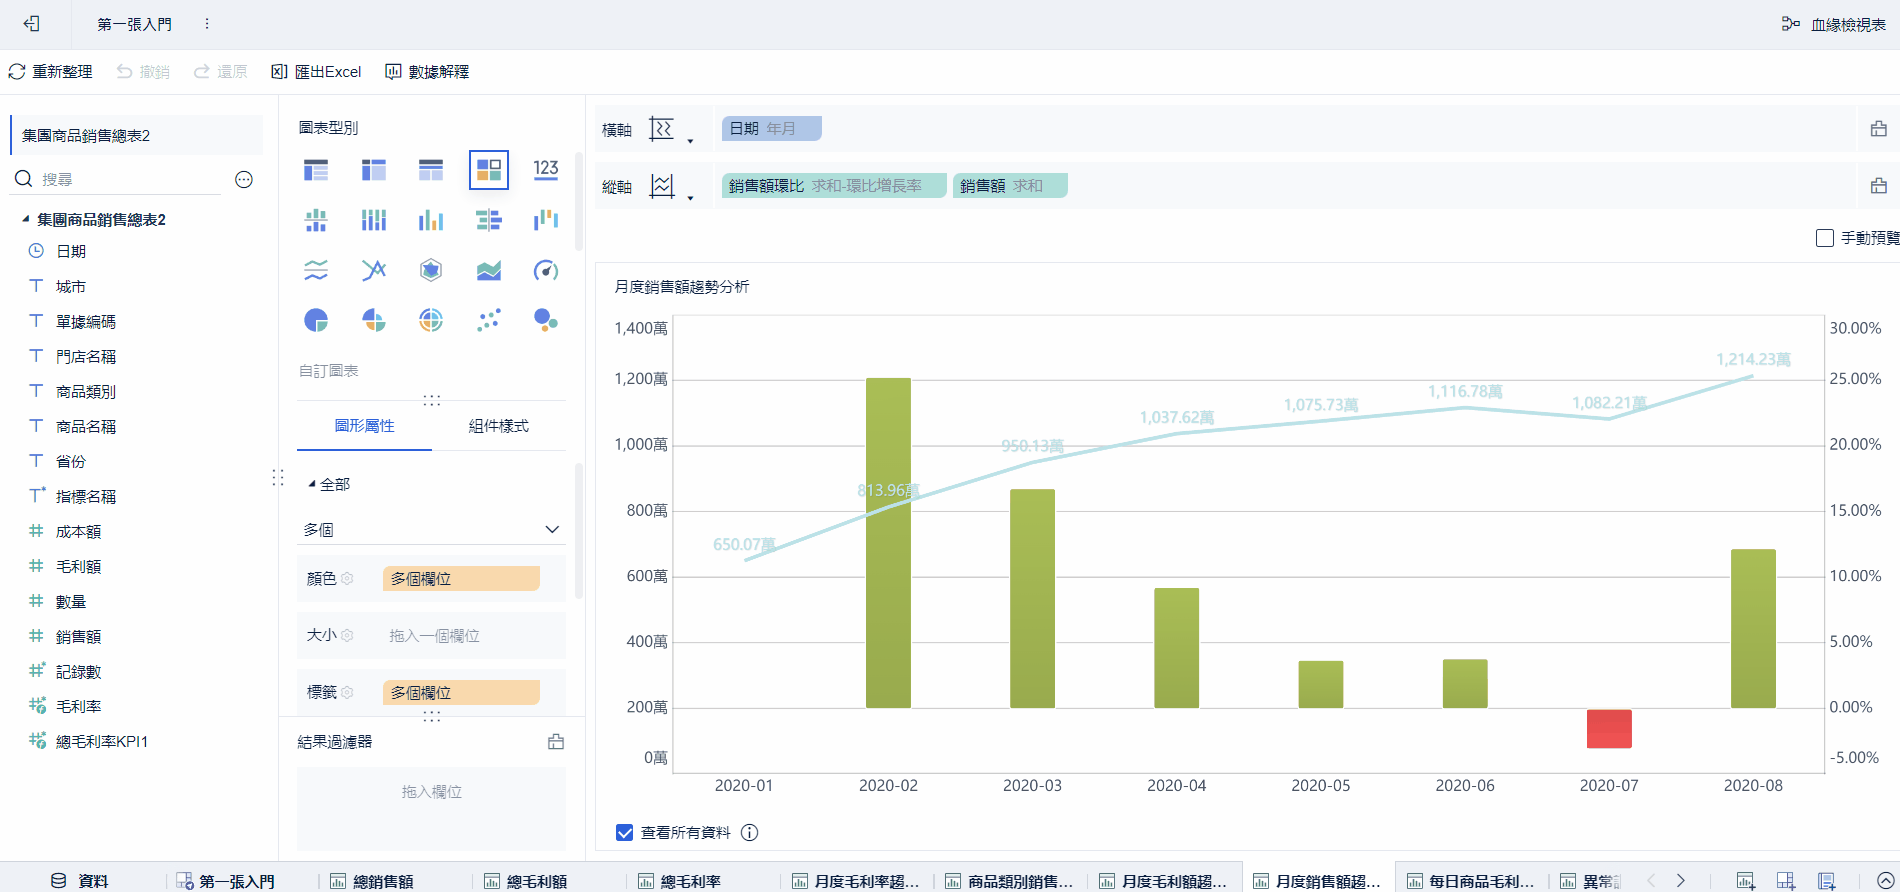Select the partitioned column chart icon

click(316, 220)
